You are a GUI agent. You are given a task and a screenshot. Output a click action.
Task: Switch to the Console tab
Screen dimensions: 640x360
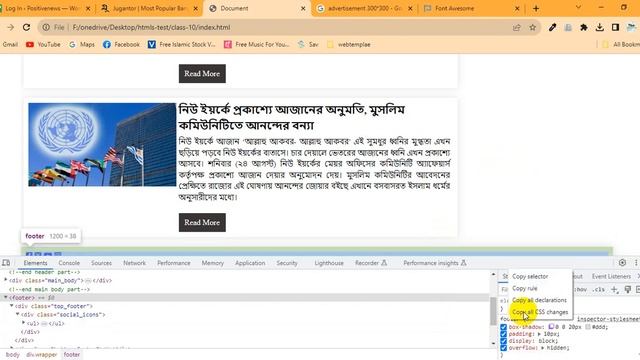tap(69, 263)
